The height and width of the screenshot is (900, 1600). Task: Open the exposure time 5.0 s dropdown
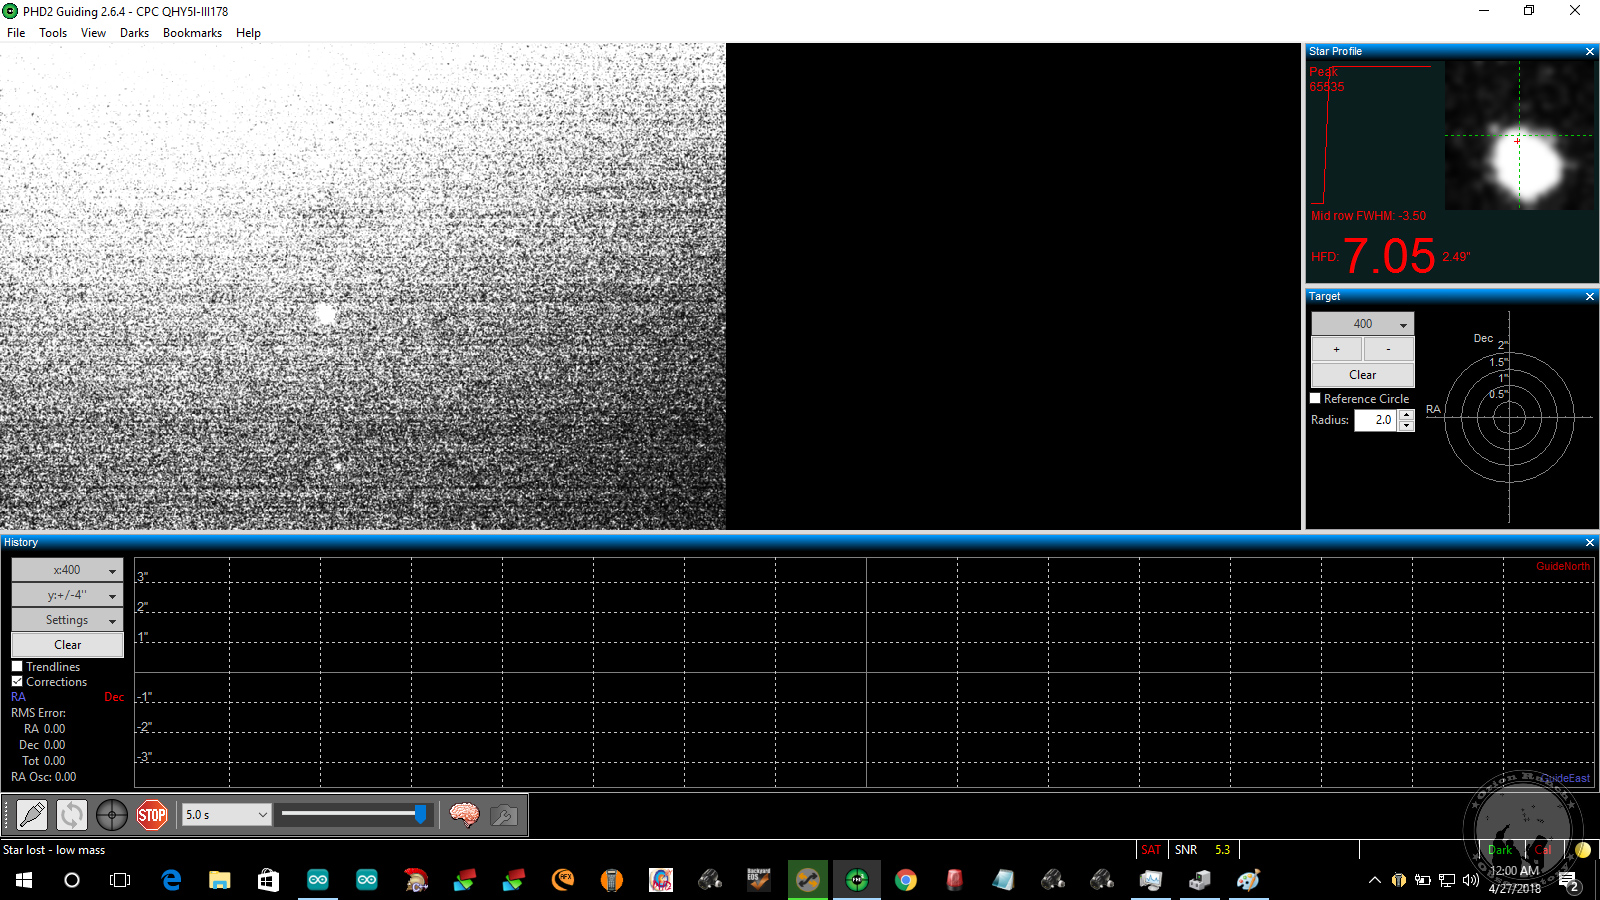pos(226,815)
